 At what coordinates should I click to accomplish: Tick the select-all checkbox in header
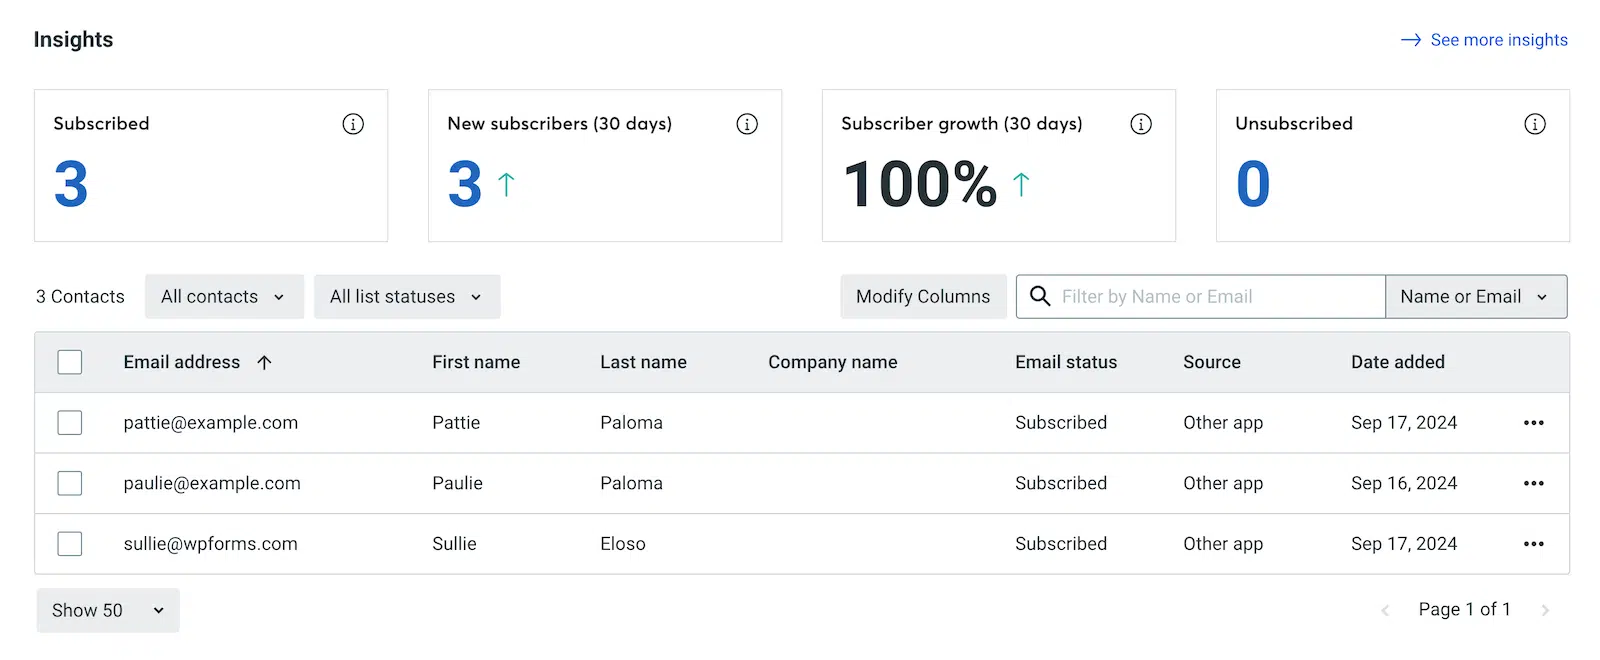70,362
